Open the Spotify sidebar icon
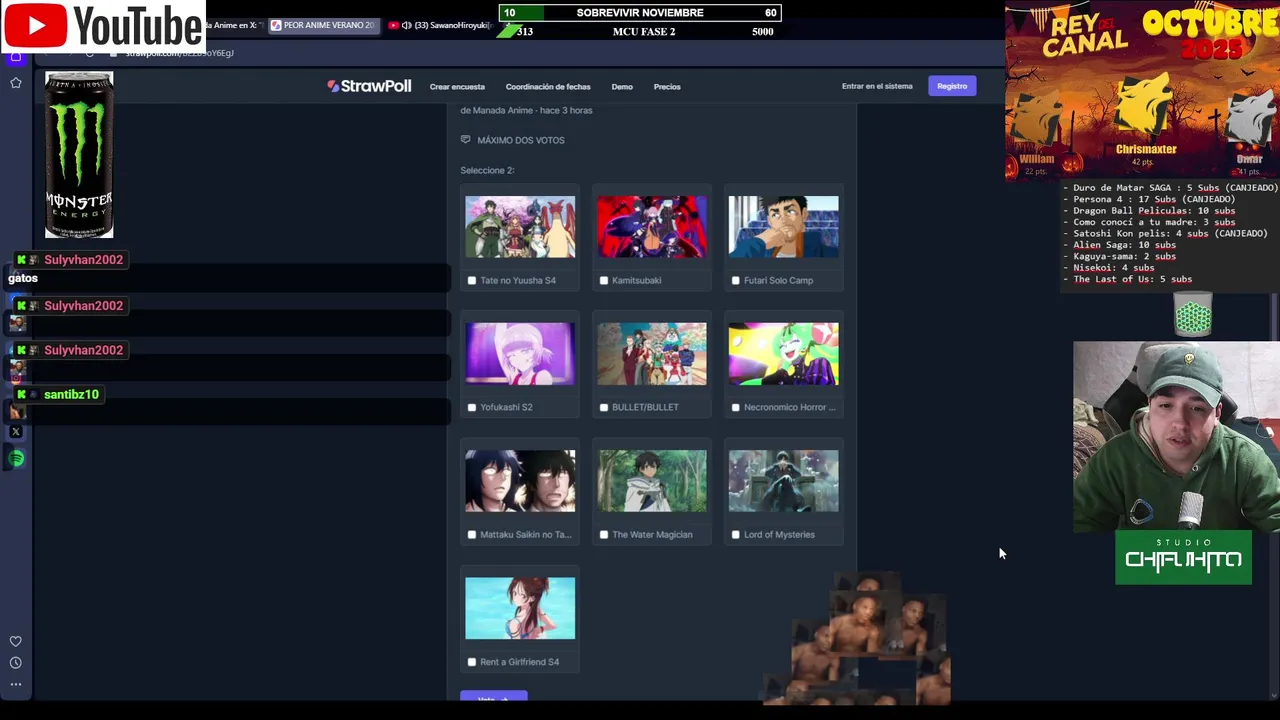This screenshot has width=1280, height=720. (x=16, y=458)
